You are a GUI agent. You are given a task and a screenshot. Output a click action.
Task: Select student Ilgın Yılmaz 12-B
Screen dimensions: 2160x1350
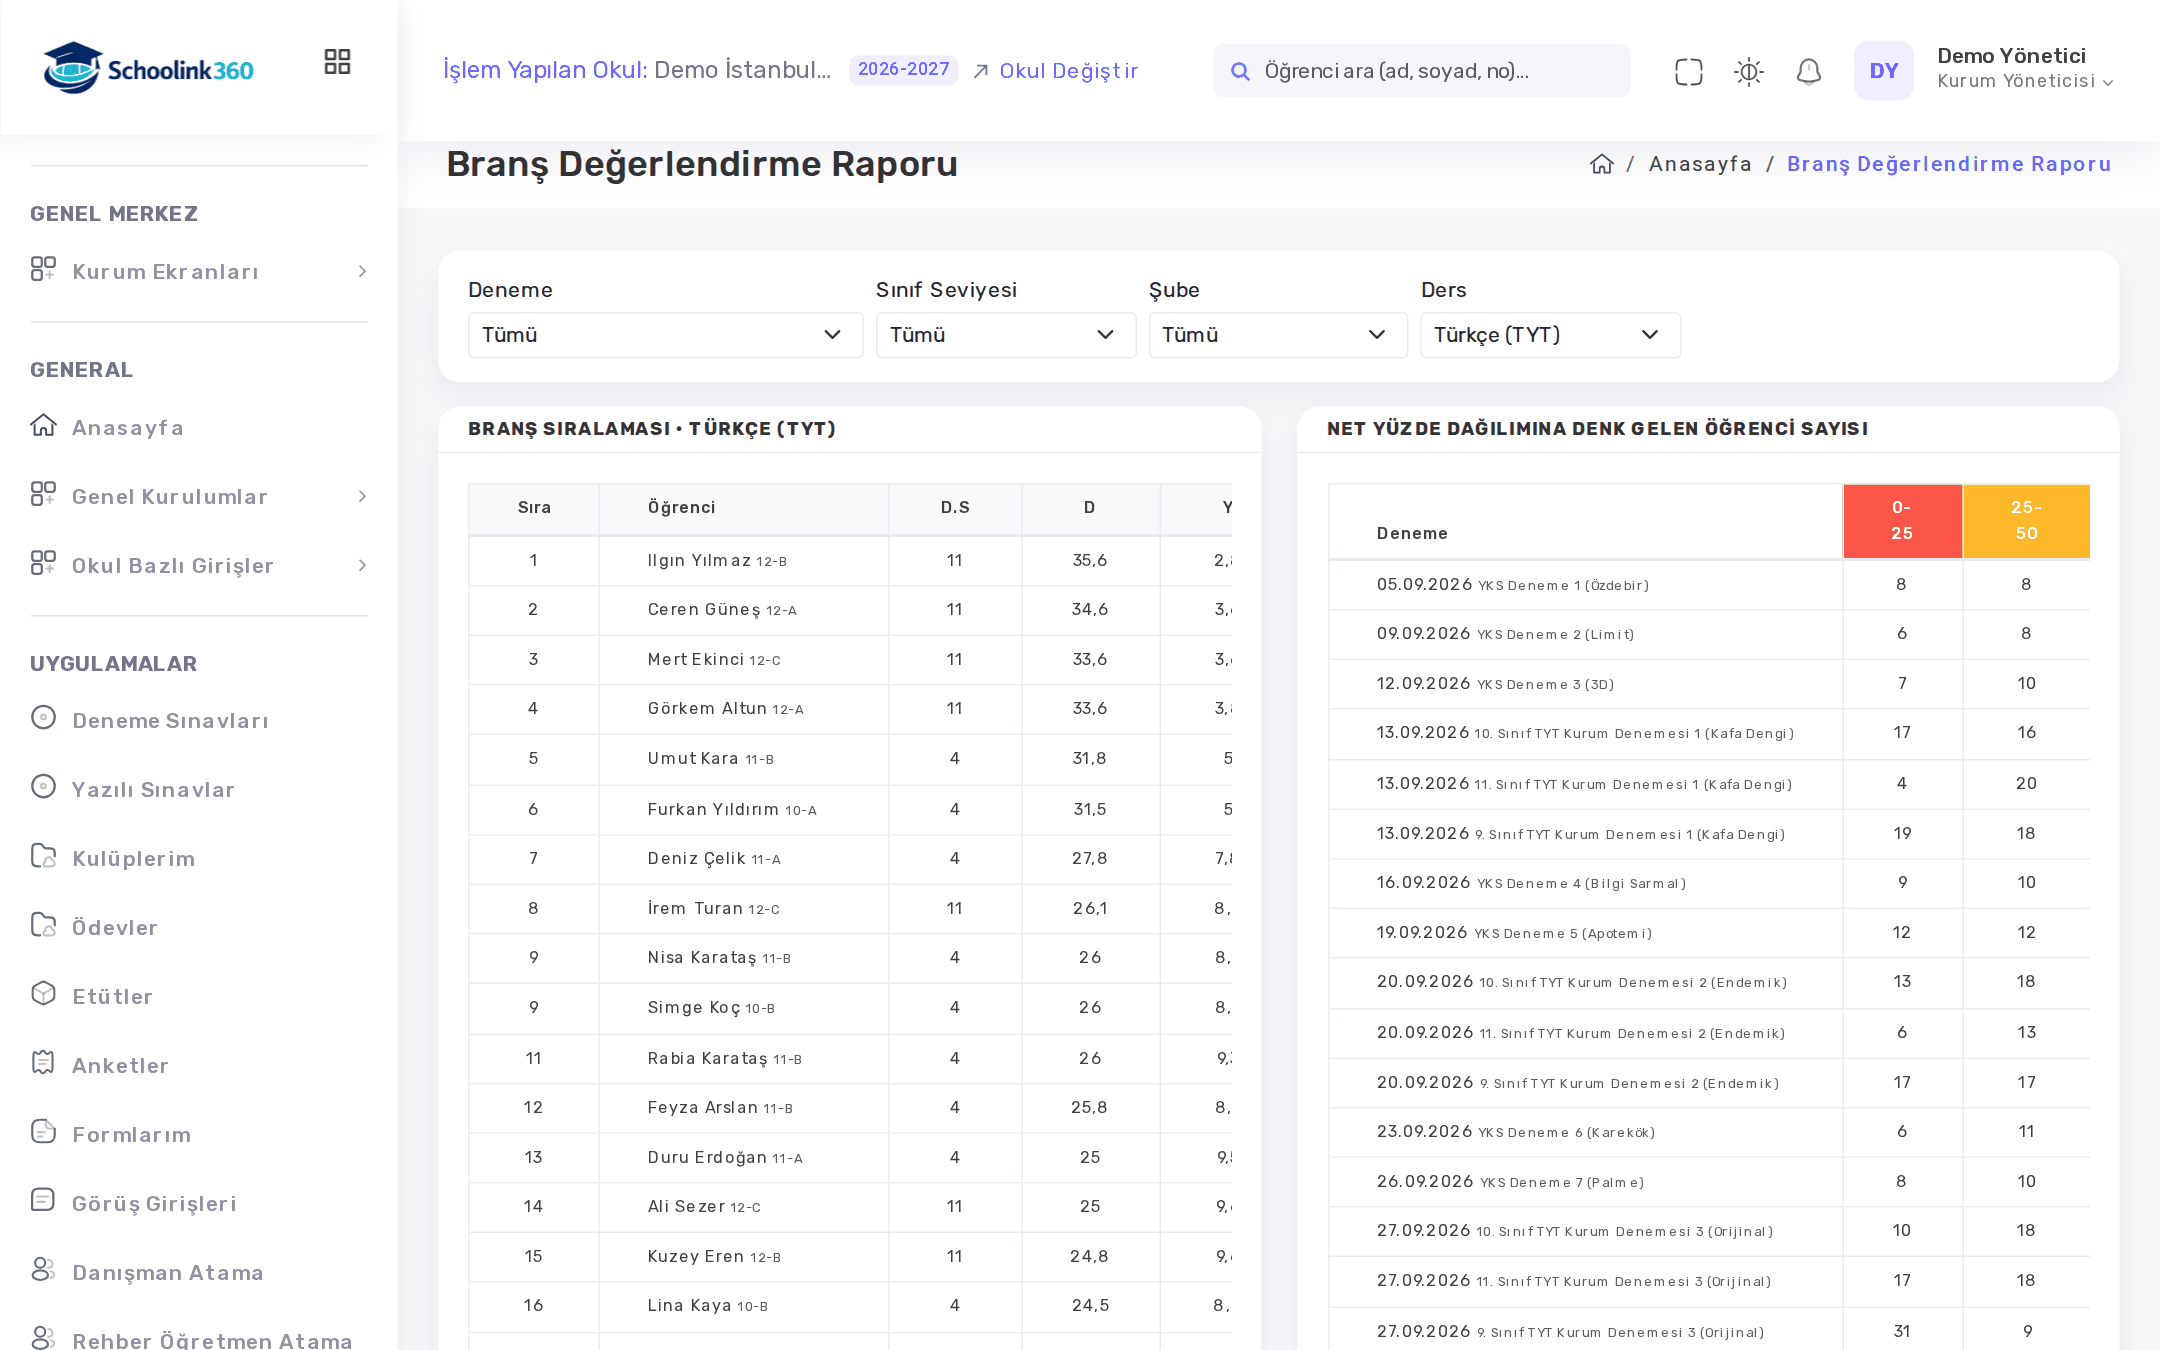pyautogui.click(x=717, y=561)
